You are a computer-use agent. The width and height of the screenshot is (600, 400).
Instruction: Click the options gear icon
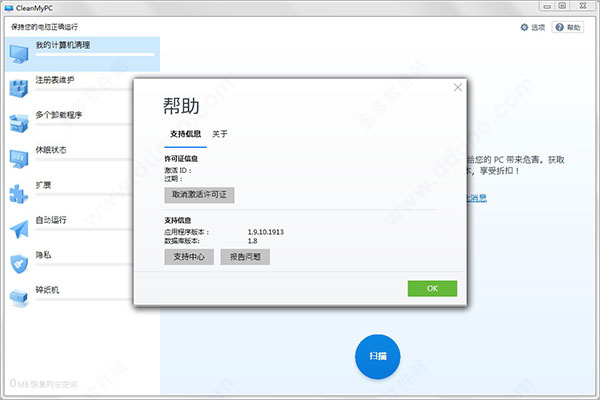pyautogui.click(x=524, y=27)
